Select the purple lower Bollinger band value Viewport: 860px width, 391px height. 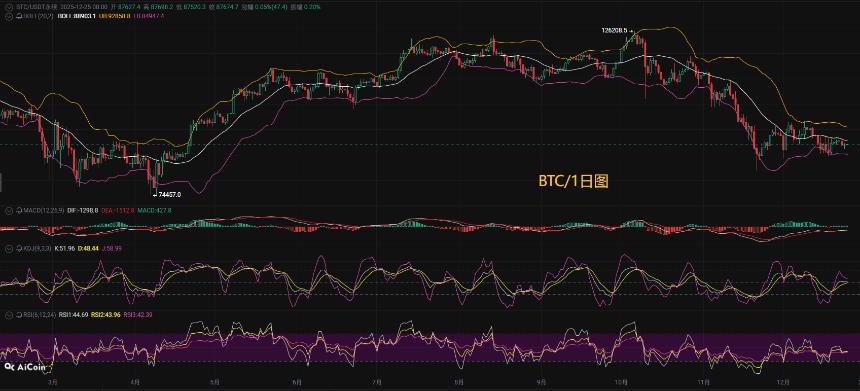(149, 16)
